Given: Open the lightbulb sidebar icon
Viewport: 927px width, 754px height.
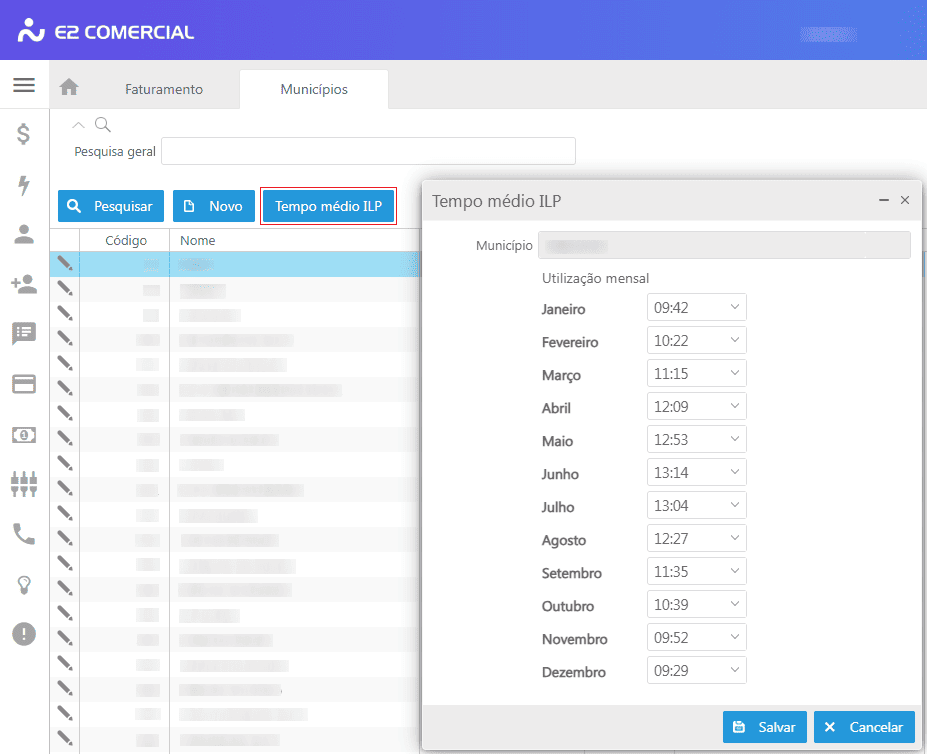Looking at the screenshot, I should tap(24, 585).
